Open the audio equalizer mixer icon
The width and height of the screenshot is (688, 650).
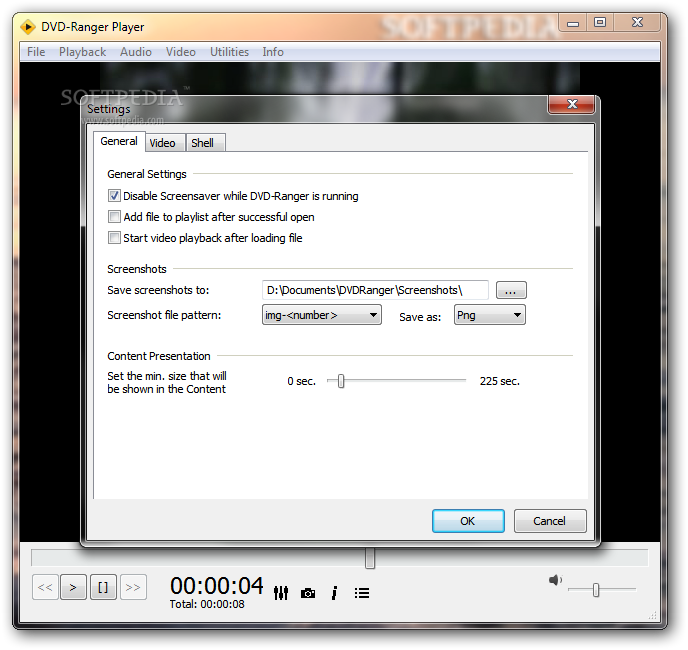coord(281,593)
